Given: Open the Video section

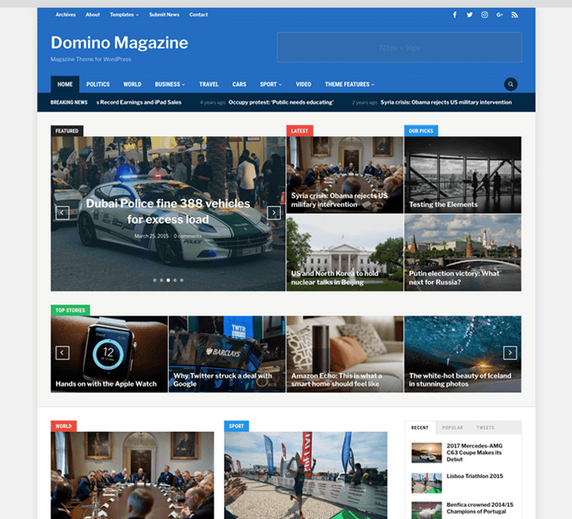Looking at the screenshot, I should point(303,84).
